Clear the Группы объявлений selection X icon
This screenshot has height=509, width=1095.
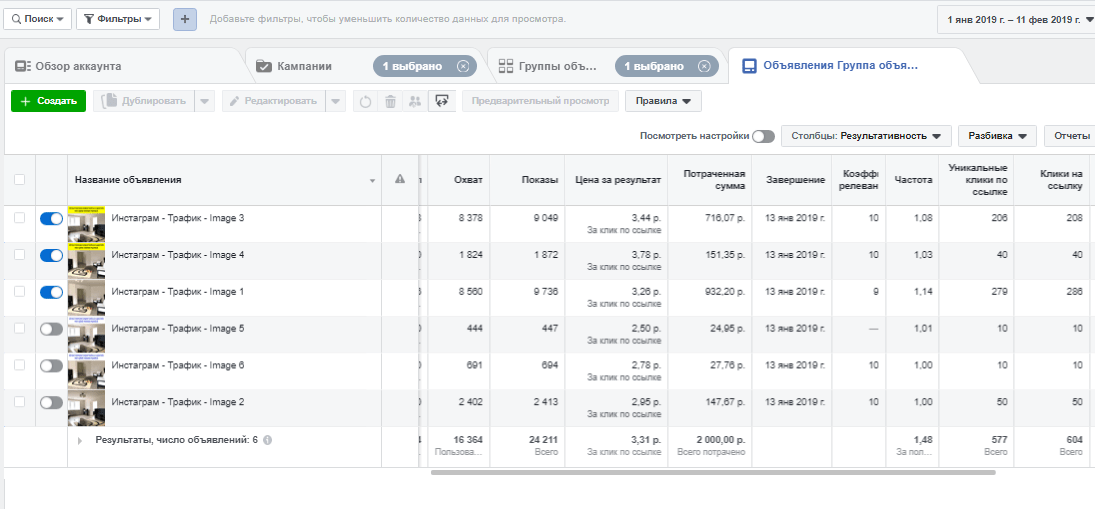pyautogui.click(x=704, y=66)
